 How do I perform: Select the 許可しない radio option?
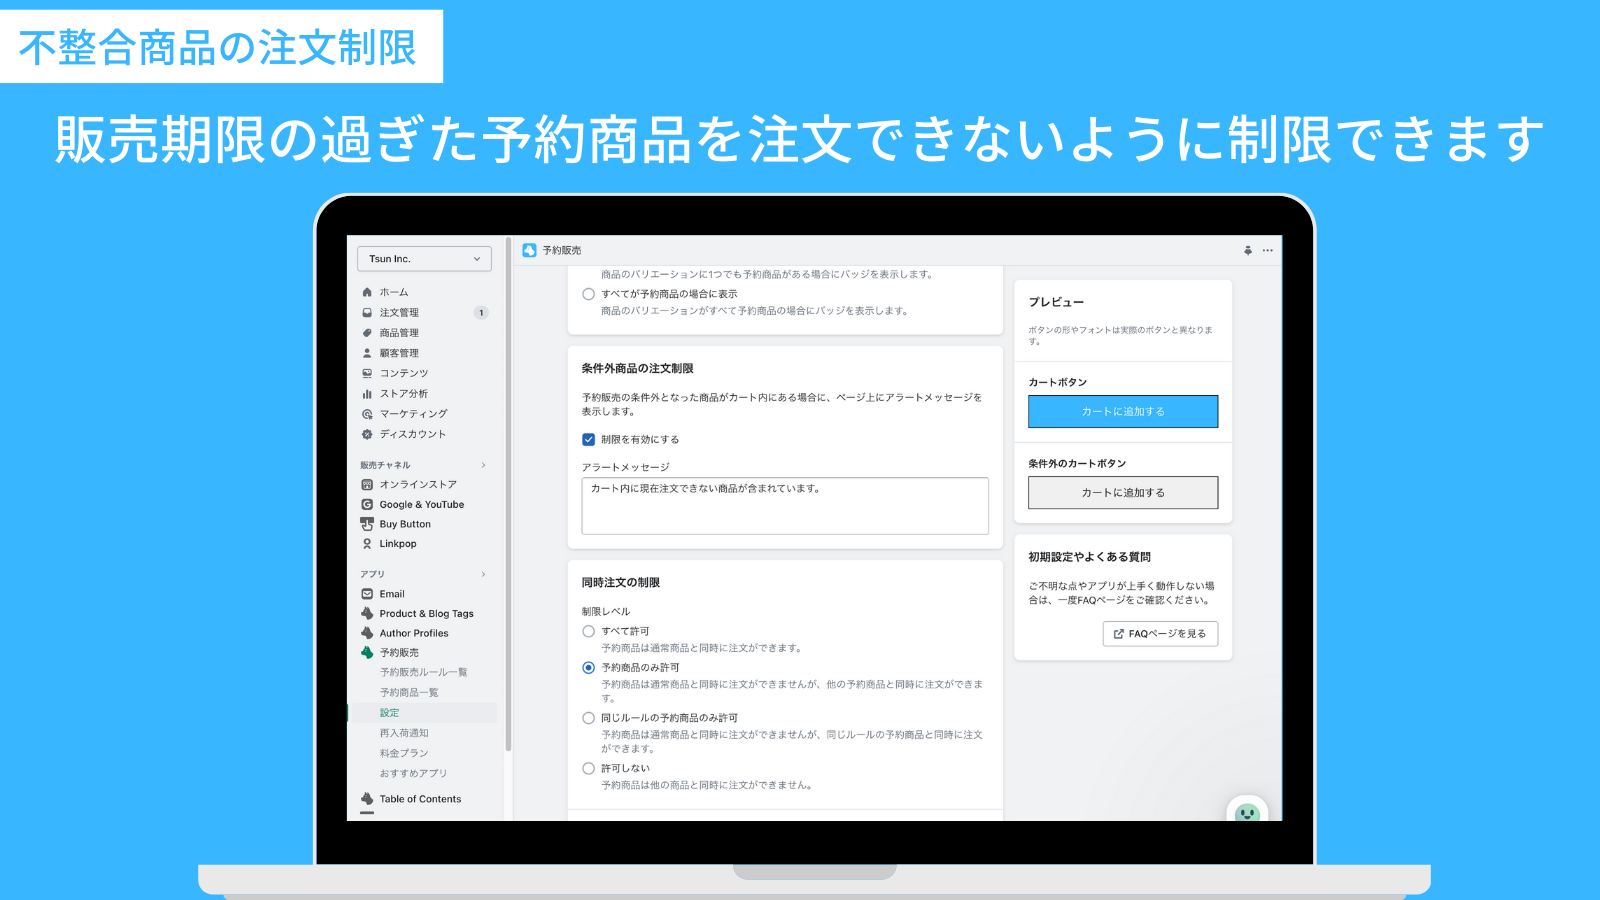coord(589,769)
